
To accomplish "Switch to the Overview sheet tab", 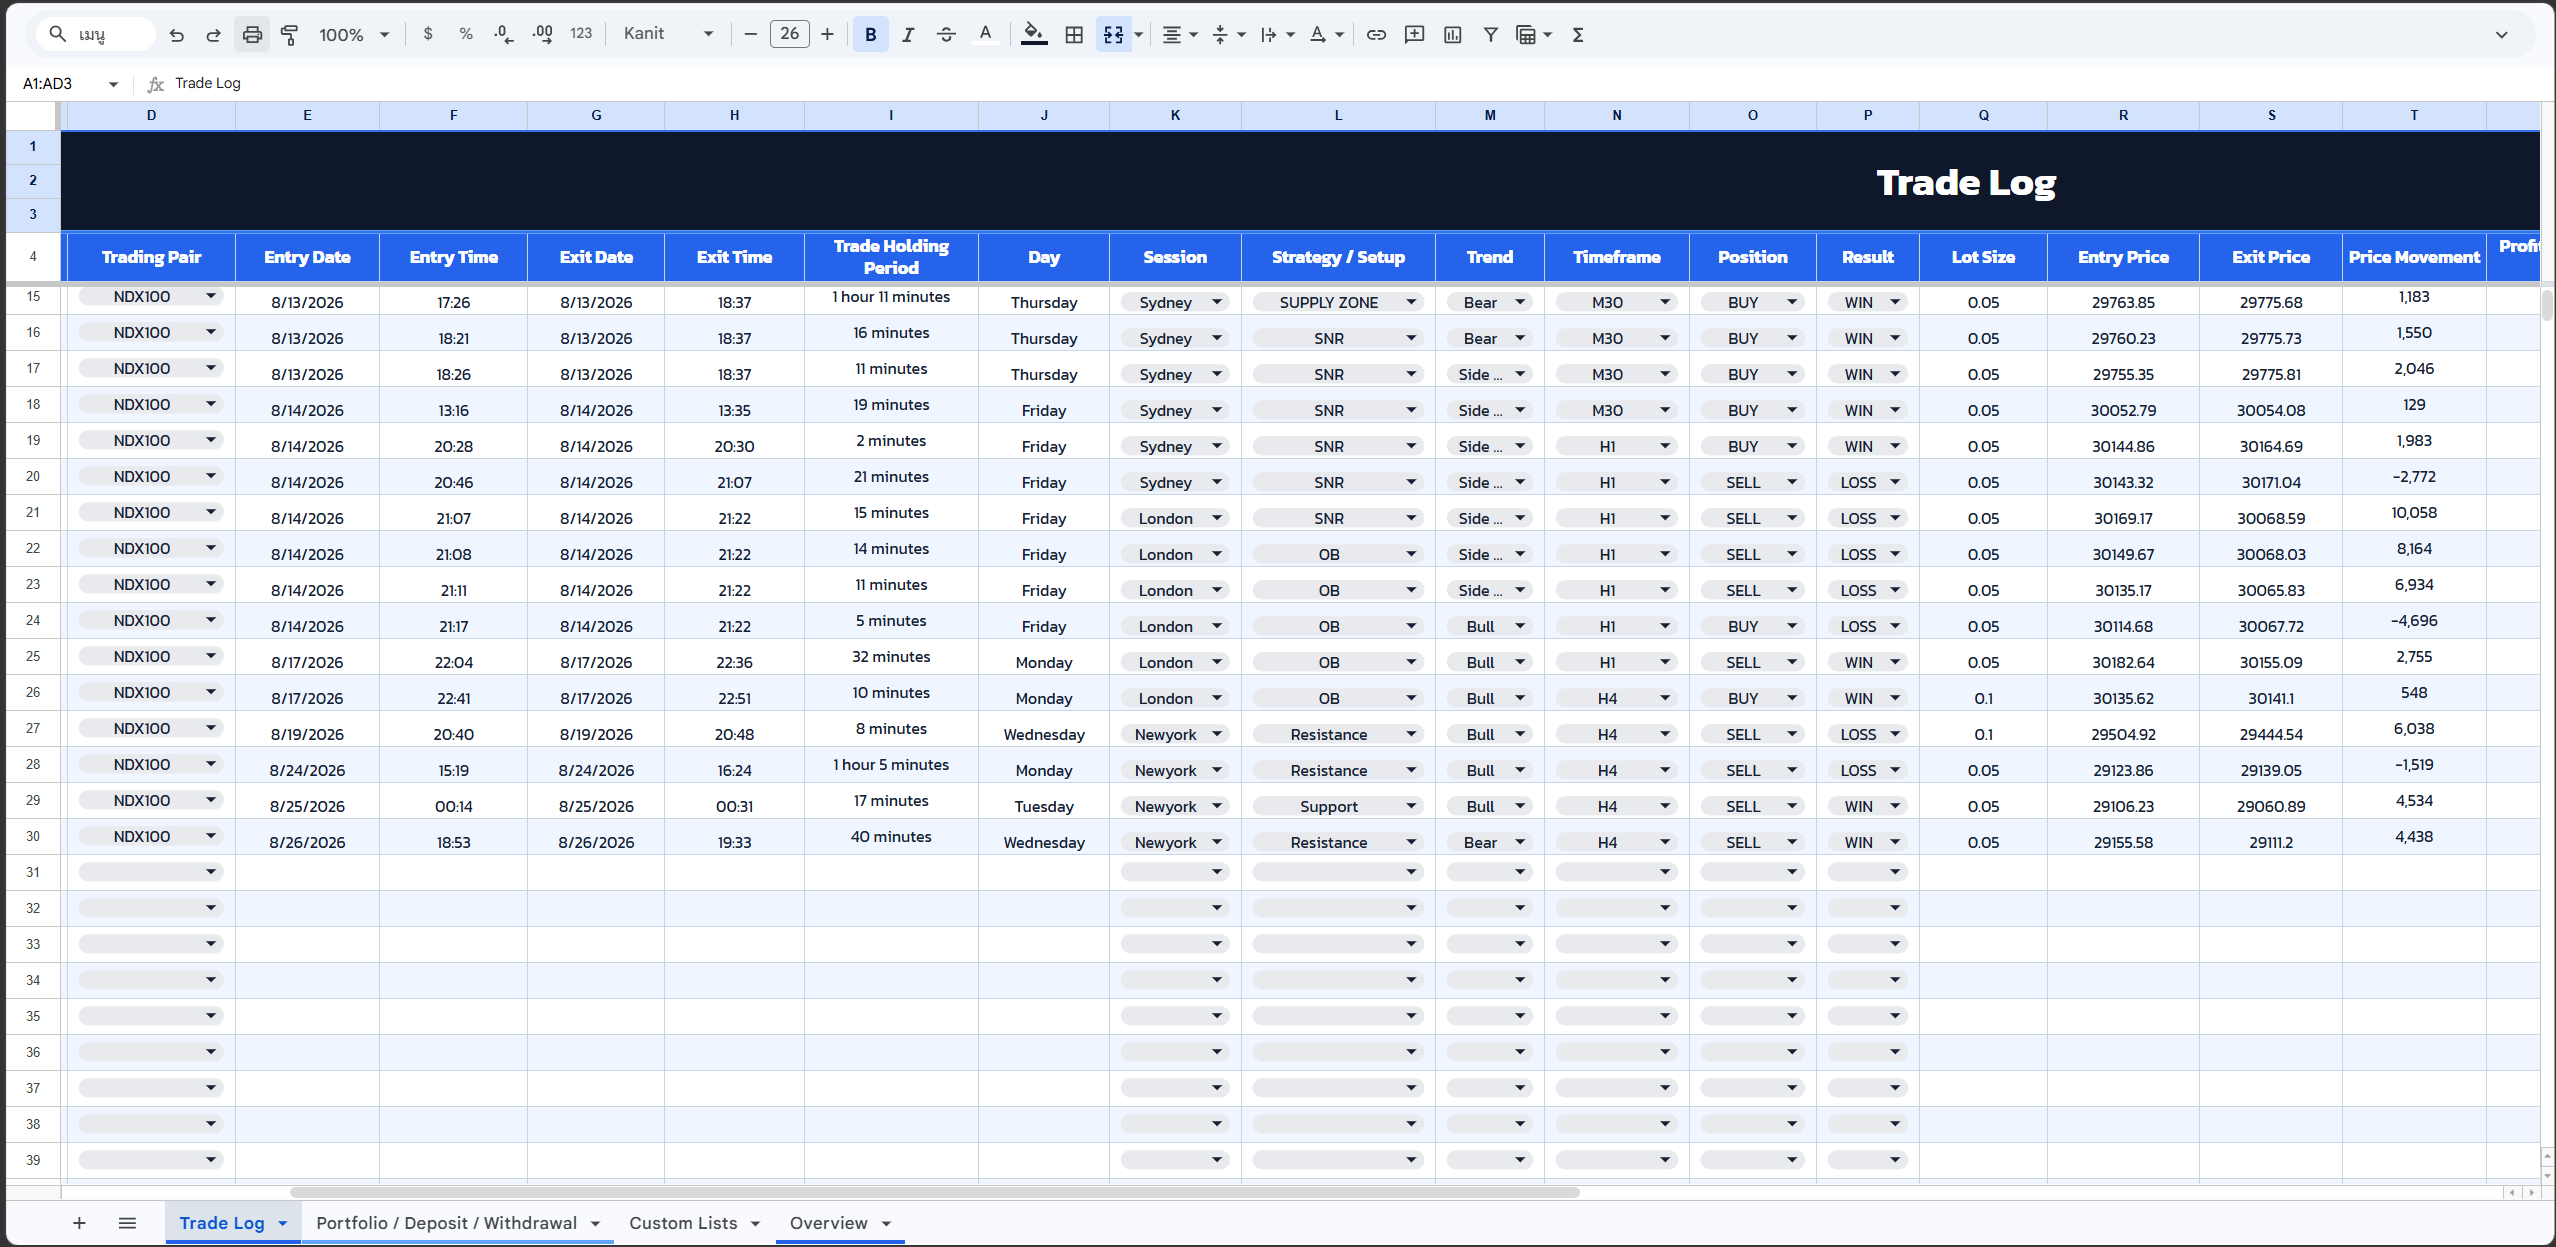I will point(828,1223).
